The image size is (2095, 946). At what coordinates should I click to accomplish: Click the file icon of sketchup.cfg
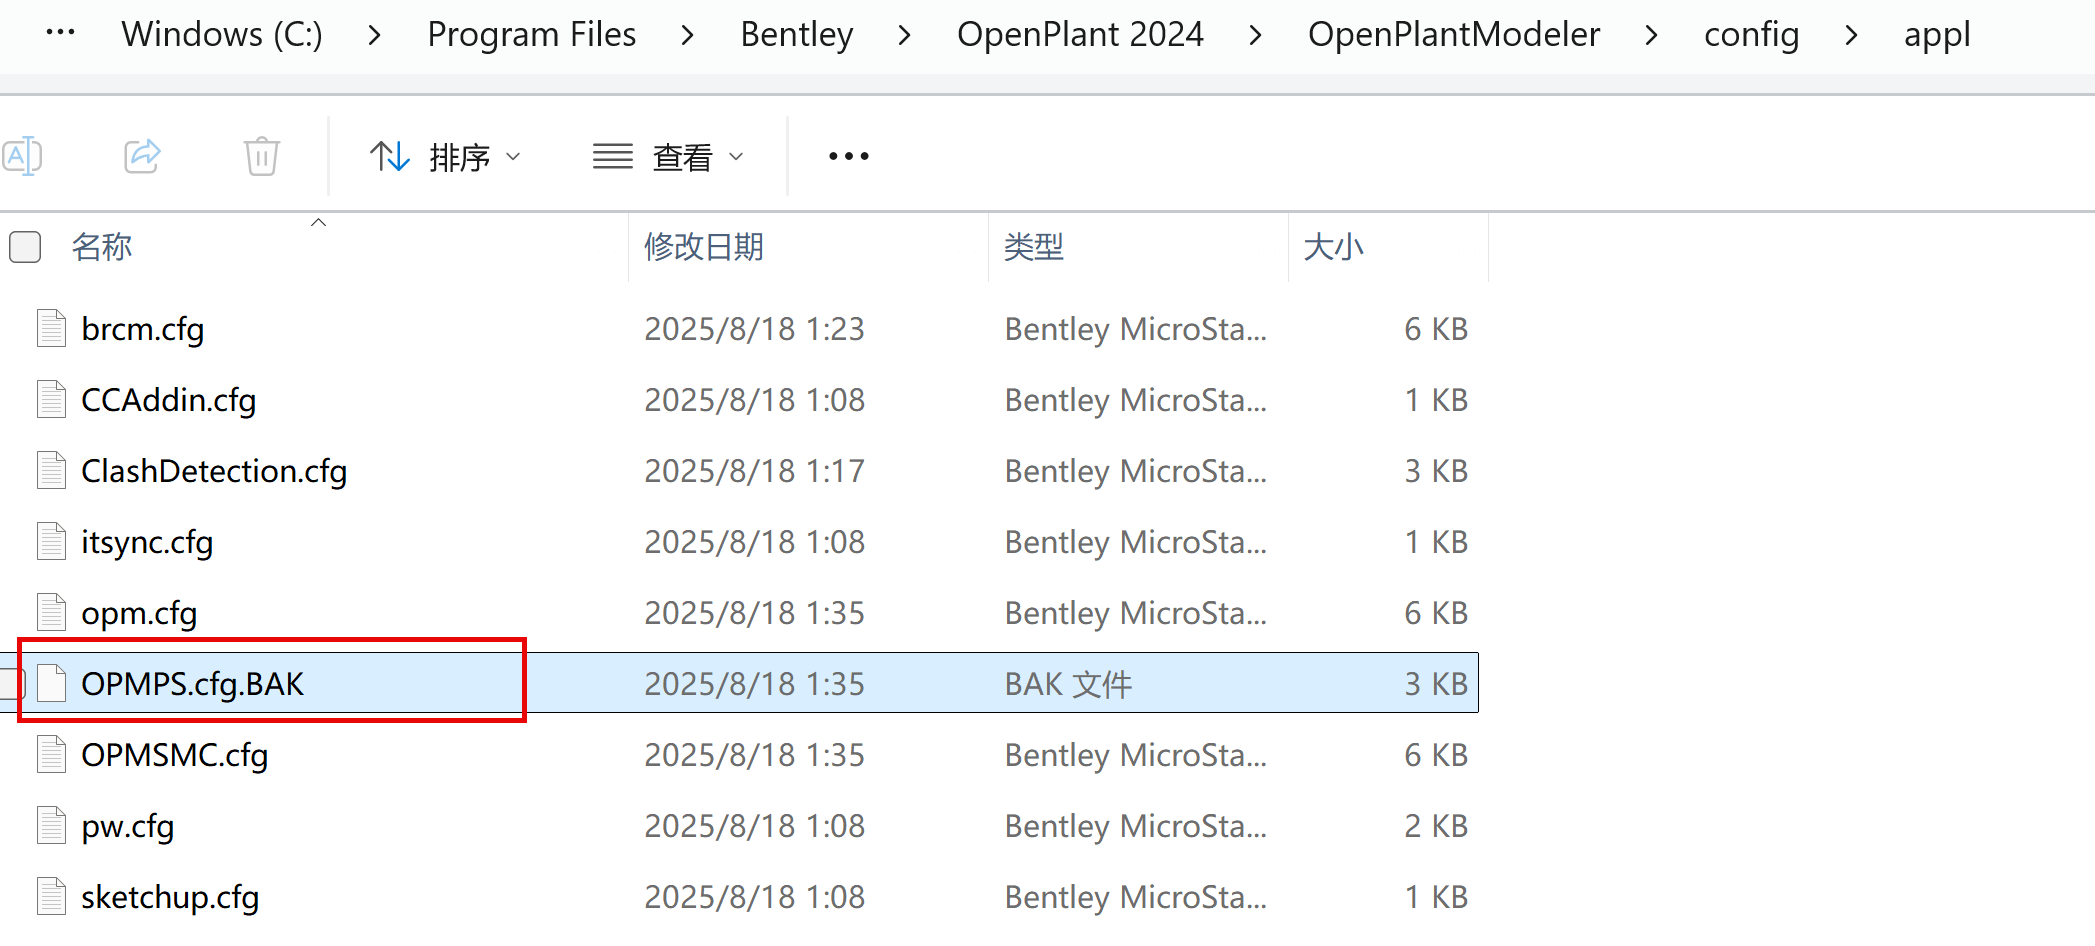coord(50,896)
